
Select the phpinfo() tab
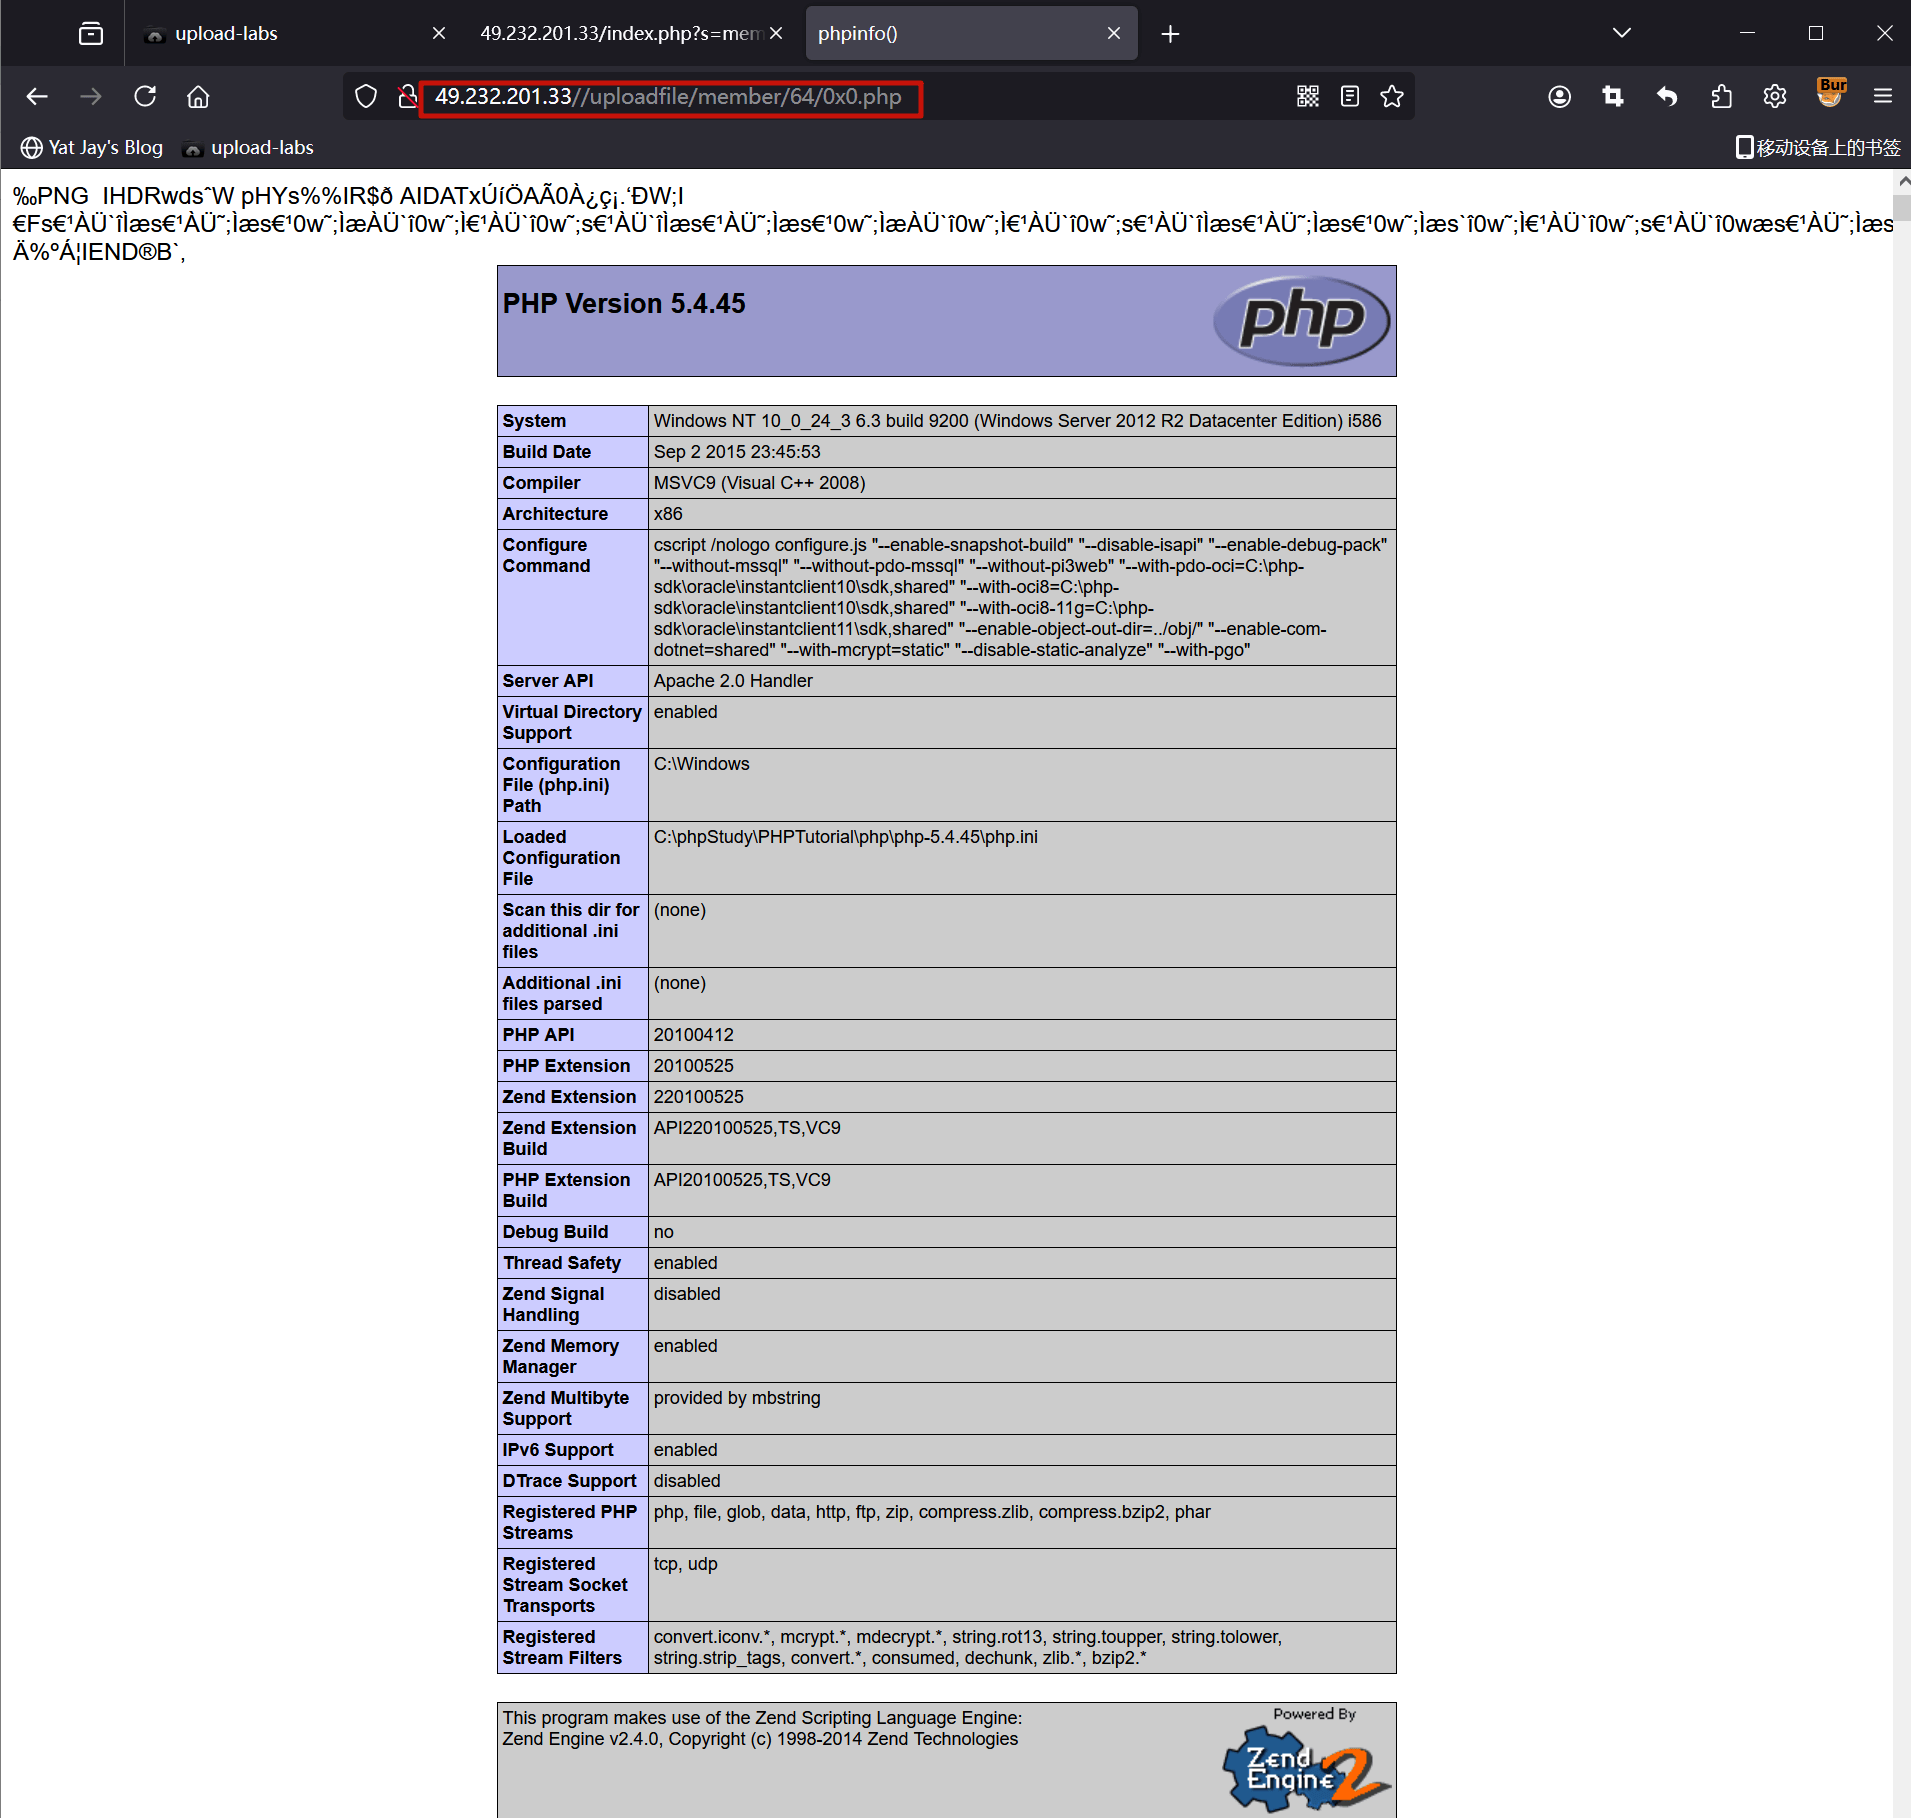(x=971, y=34)
